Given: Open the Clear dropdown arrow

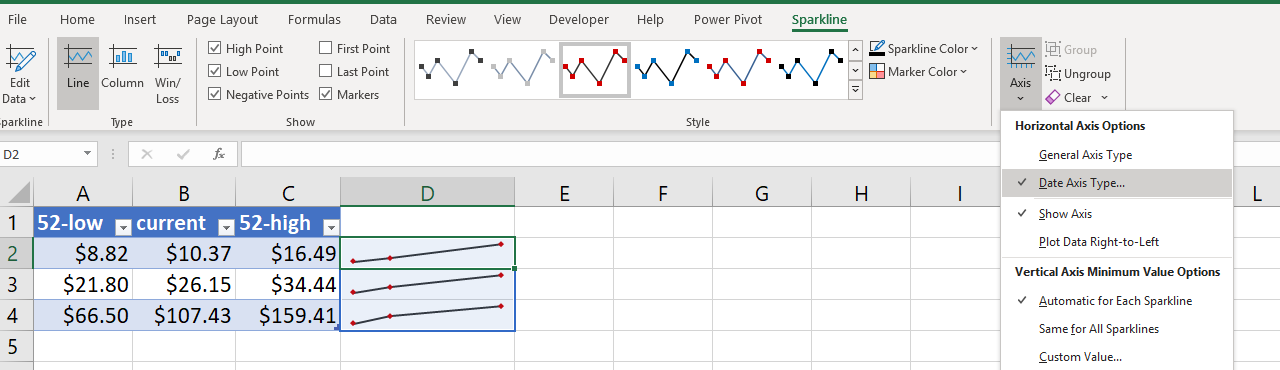Looking at the screenshot, I should click(1104, 98).
